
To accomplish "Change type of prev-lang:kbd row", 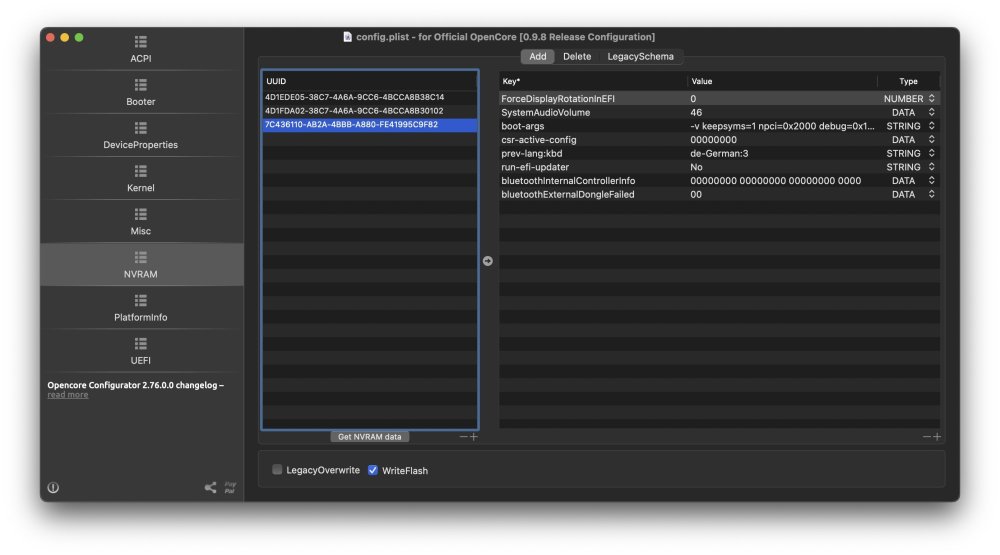I will (x=932, y=153).
